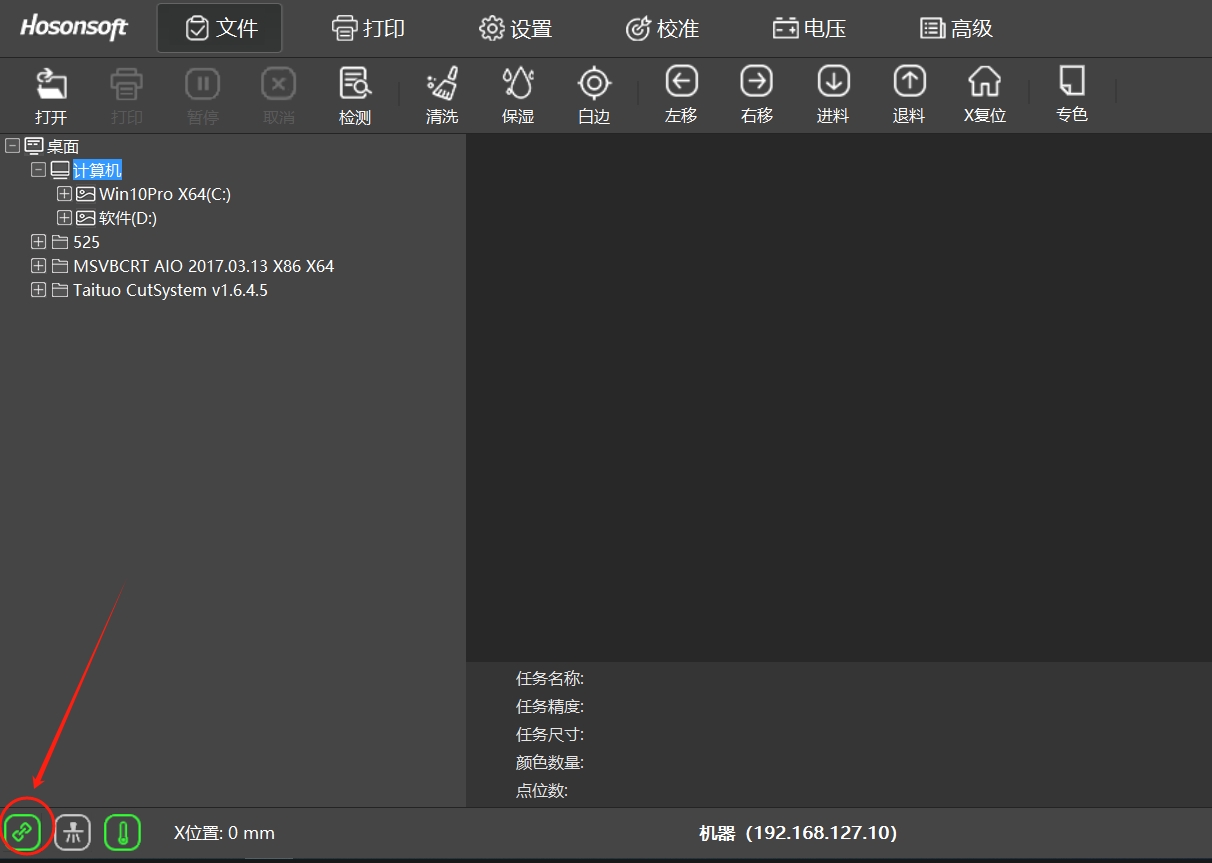Move carriage right with 右移 arrow
The width and height of the screenshot is (1212, 863).
757,82
